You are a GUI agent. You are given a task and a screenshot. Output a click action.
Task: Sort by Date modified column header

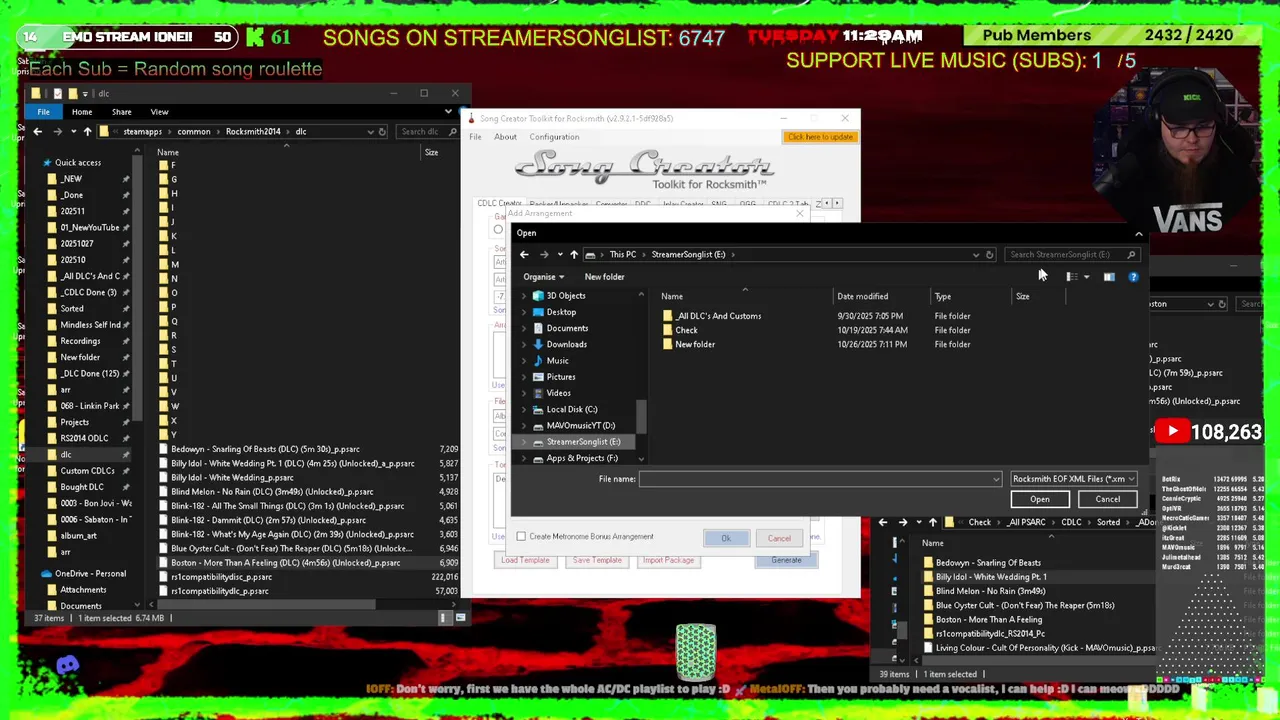click(x=862, y=296)
